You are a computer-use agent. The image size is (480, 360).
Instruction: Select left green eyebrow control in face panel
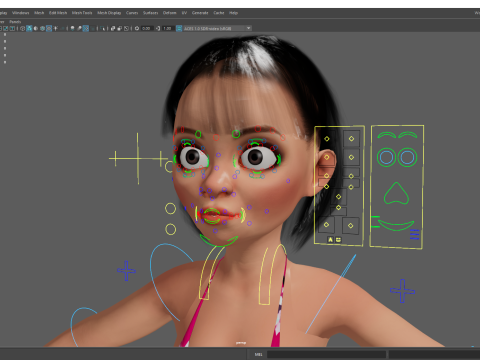387,135
